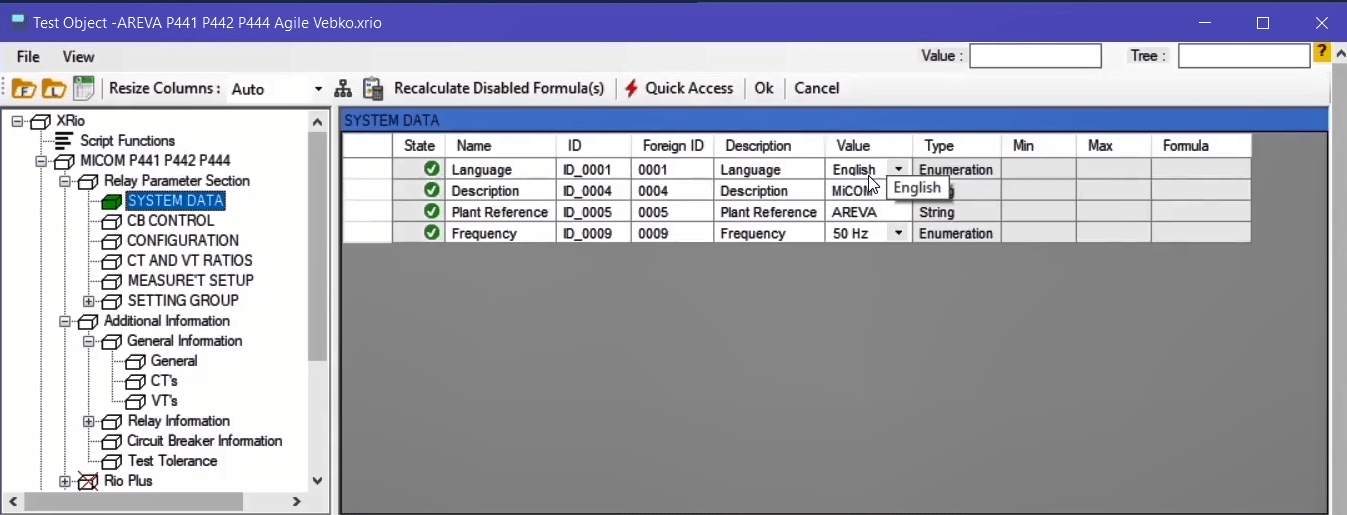Click the green state check for Language
The width and height of the screenshot is (1347, 515).
click(x=431, y=170)
